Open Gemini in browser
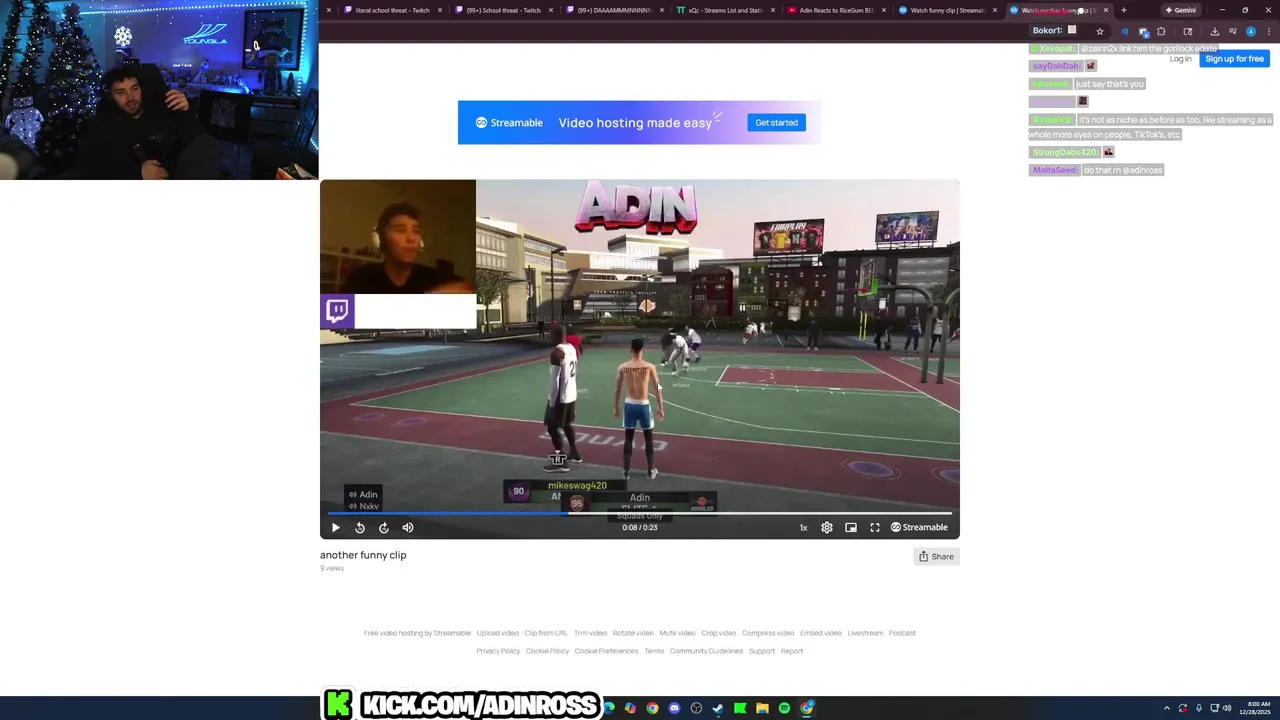 (x=1180, y=10)
